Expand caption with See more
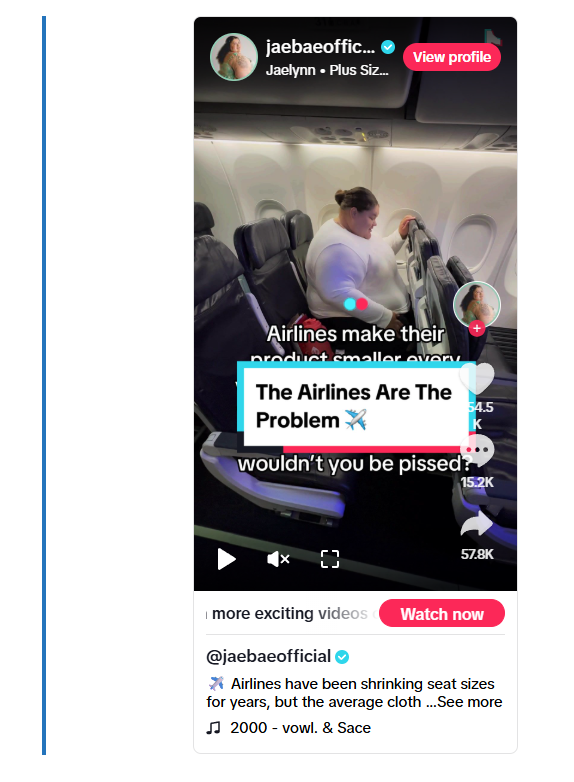 point(470,702)
